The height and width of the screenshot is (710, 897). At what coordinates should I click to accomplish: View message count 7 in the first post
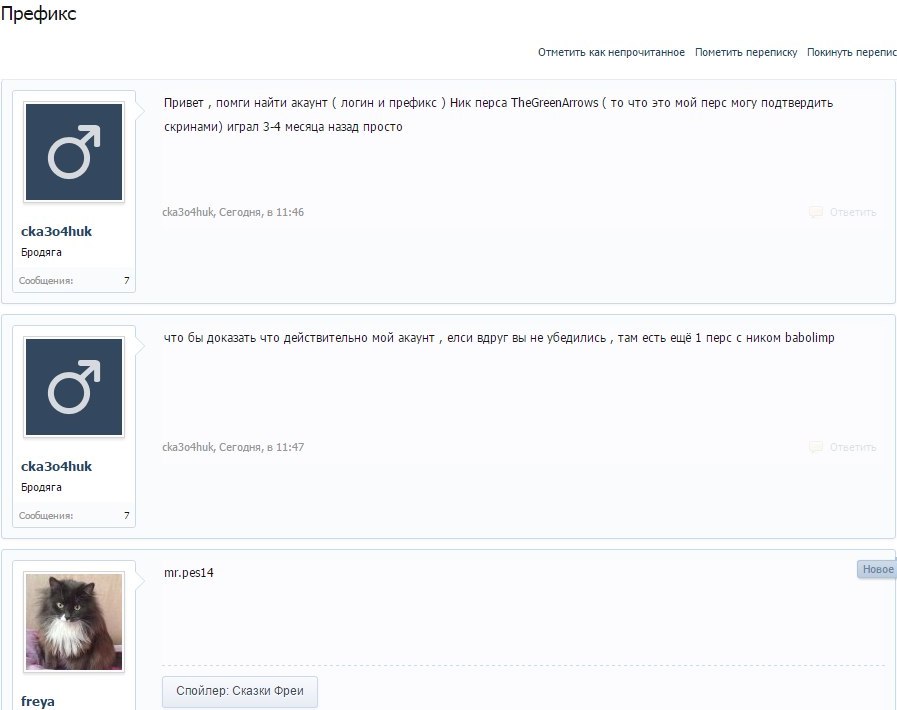pos(126,281)
